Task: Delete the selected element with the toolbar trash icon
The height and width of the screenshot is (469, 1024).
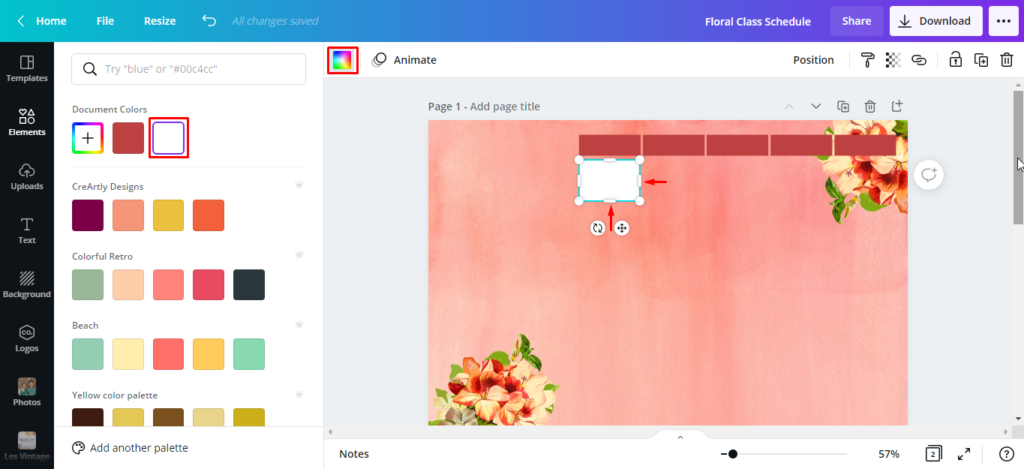Action: 1006,60
